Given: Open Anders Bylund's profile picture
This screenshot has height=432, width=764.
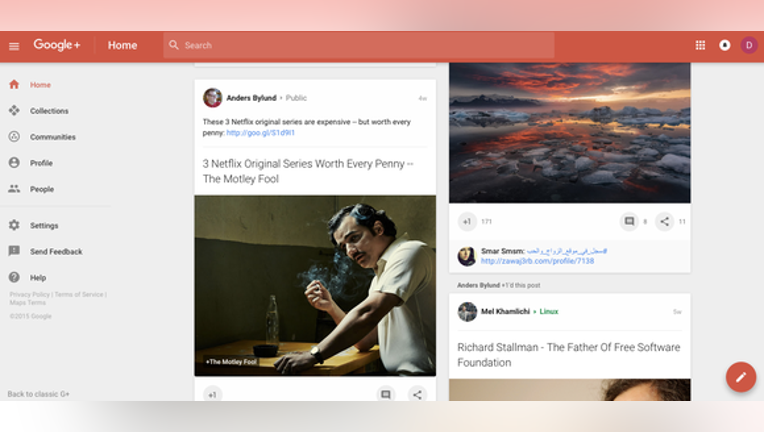Looking at the screenshot, I should click(212, 98).
